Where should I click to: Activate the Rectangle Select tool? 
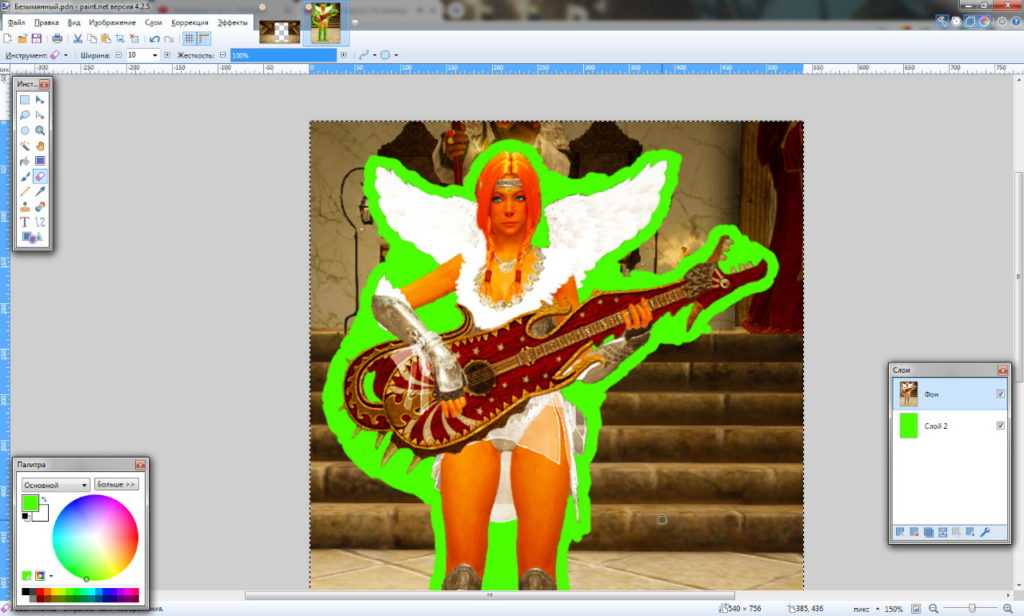pos(25,100)
